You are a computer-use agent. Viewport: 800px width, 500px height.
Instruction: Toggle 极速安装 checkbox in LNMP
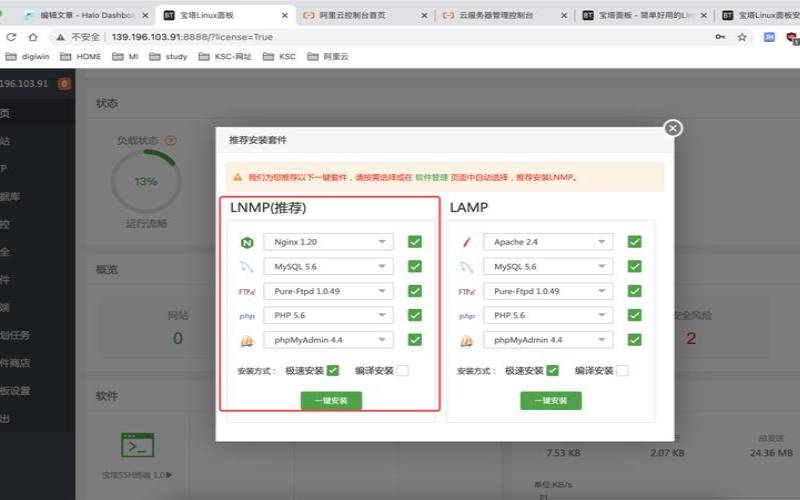[333, 370]
